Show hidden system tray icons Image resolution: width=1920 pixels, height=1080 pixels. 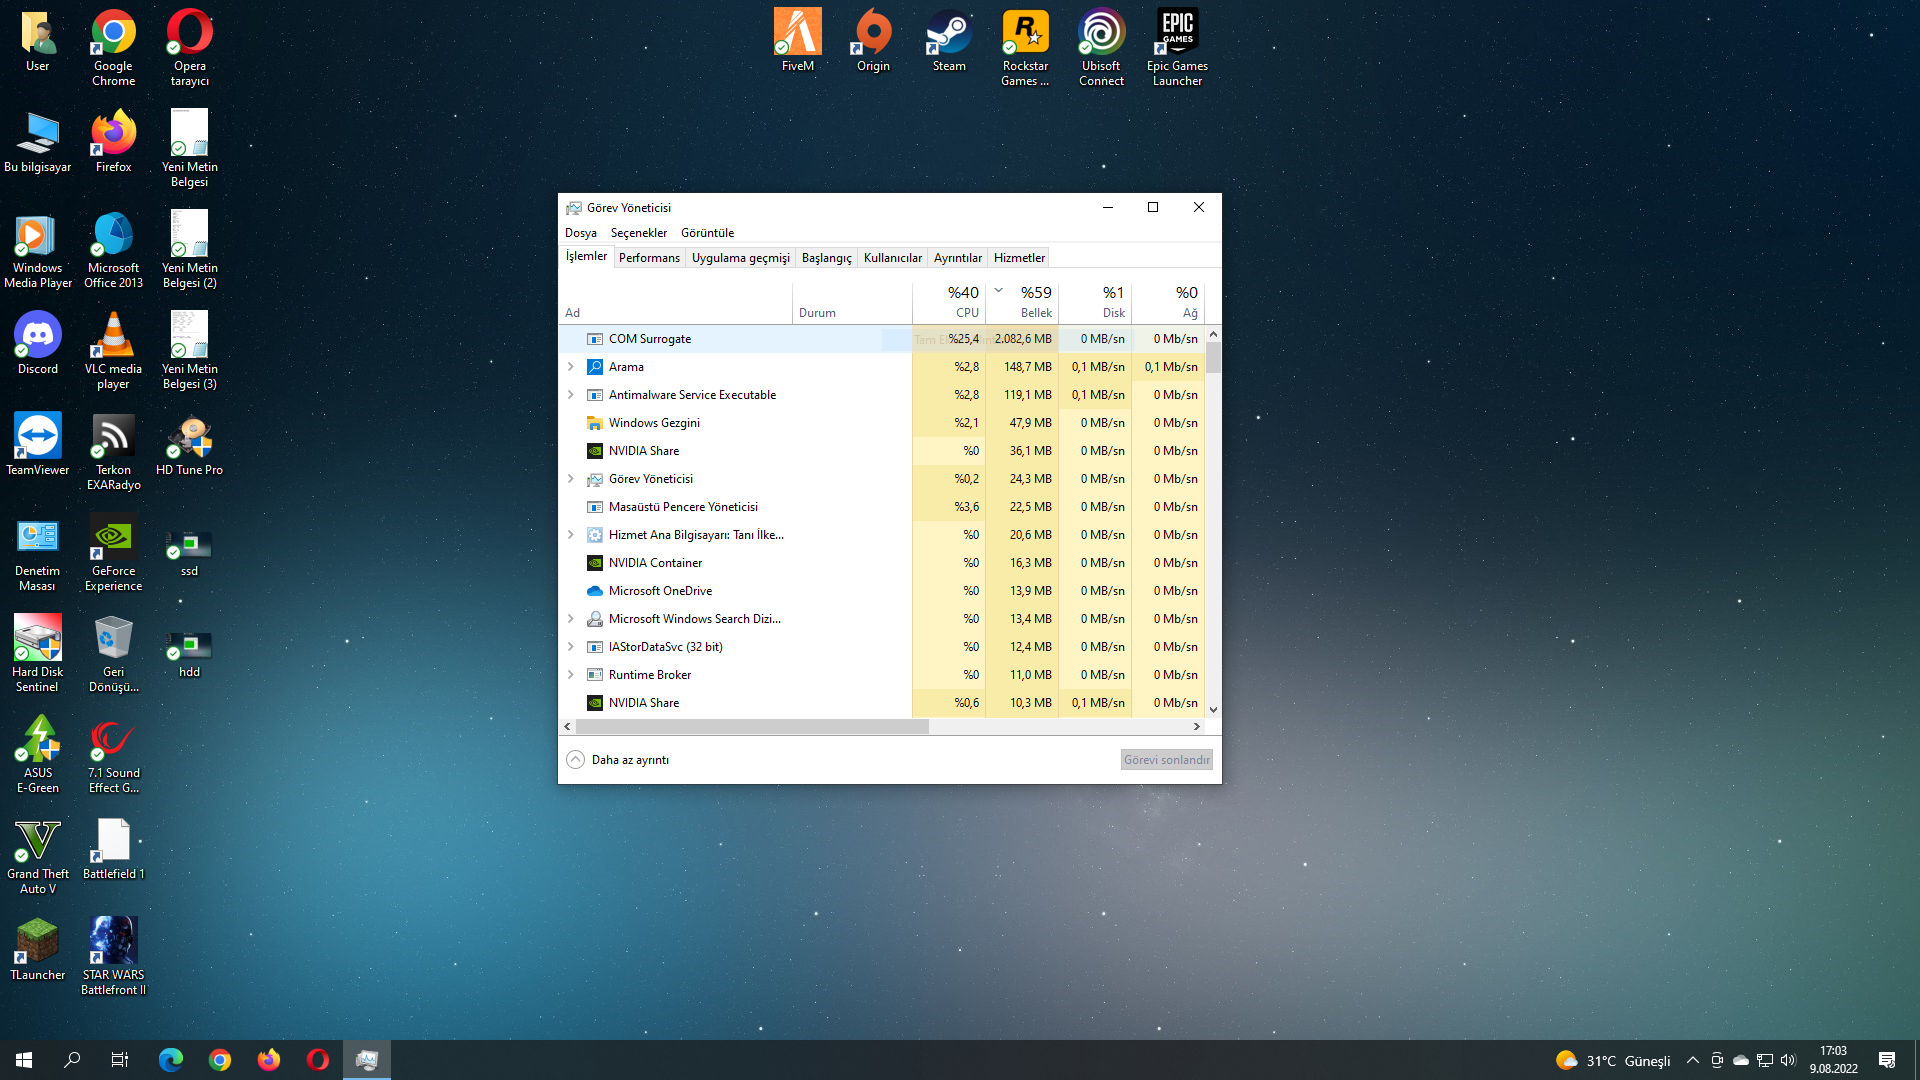pyautogui.click(x=1692, y=1060)
